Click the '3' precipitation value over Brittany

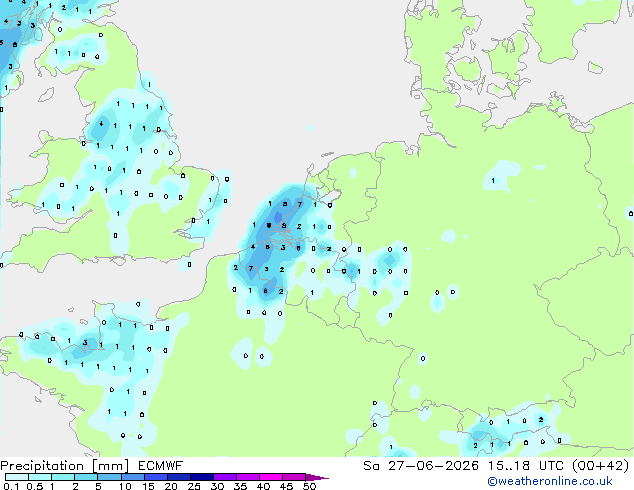[x=85, y=342]
